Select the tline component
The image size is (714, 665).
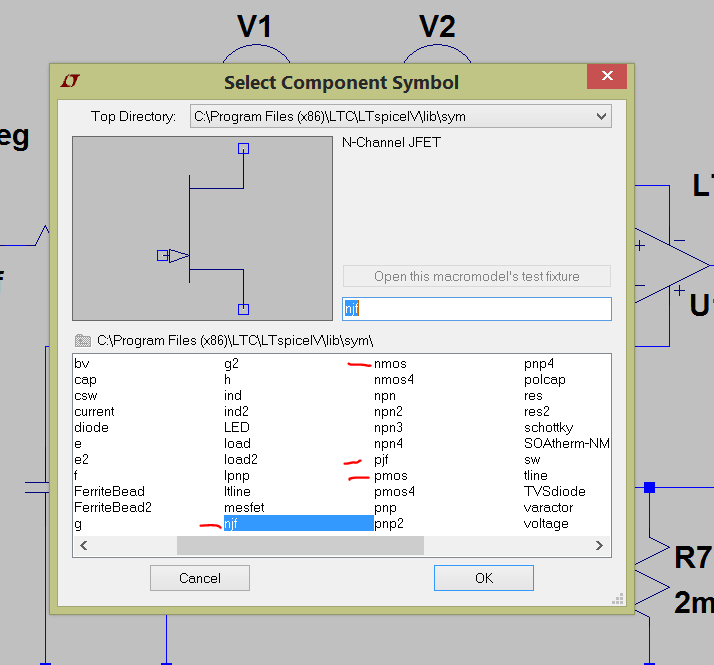pyautogui.click(x=536, y=475)
